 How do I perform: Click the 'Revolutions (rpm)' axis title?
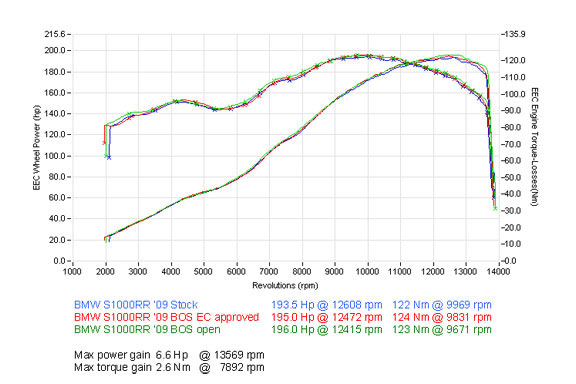point(285,286)
